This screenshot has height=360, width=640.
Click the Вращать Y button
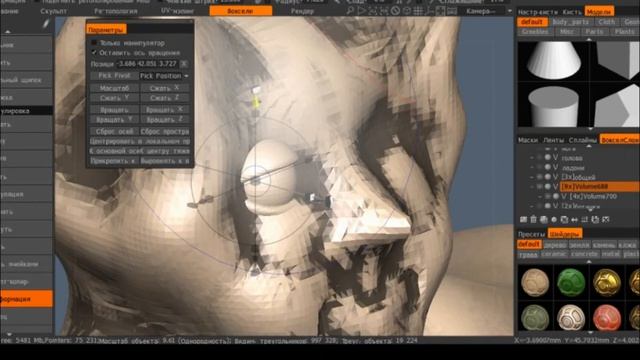pos(114,120)
